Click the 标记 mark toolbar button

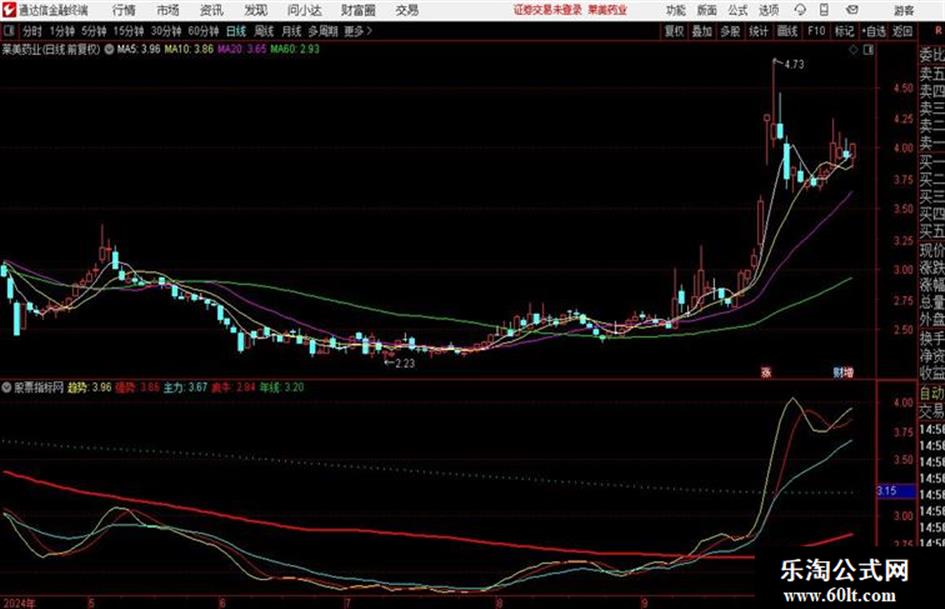[844, 31]
